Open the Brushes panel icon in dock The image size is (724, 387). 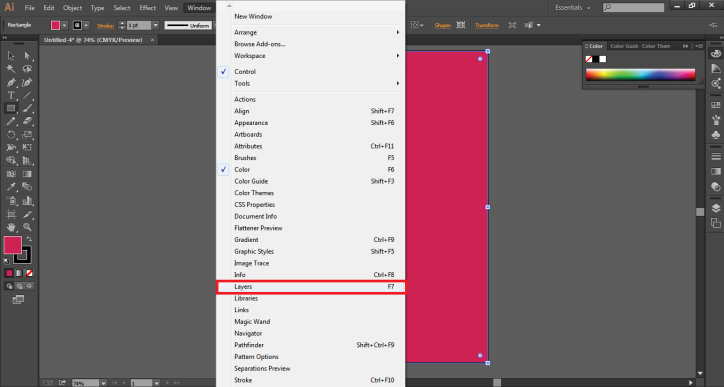click(x=716, y=120)
